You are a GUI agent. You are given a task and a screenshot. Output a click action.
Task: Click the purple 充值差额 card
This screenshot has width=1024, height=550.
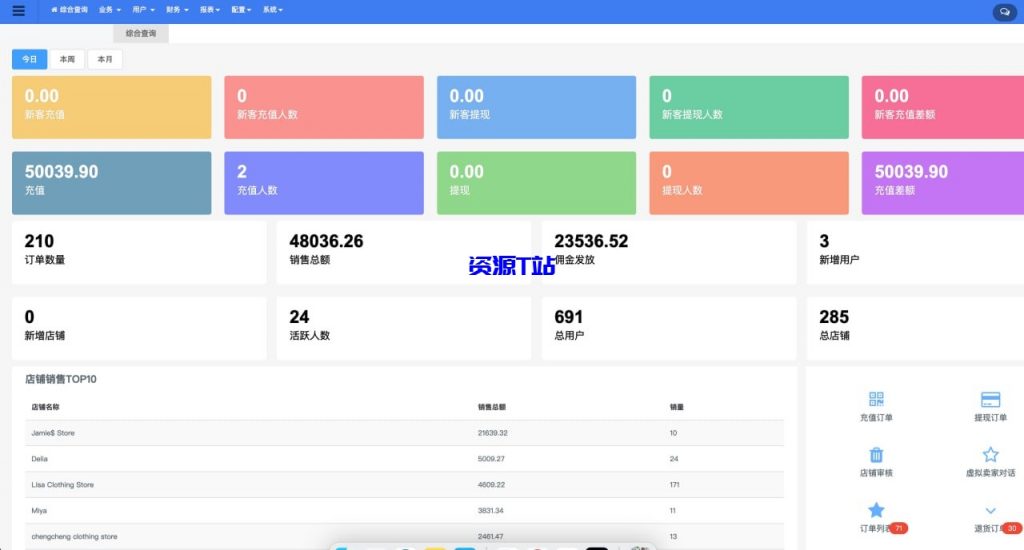[942, 183]
